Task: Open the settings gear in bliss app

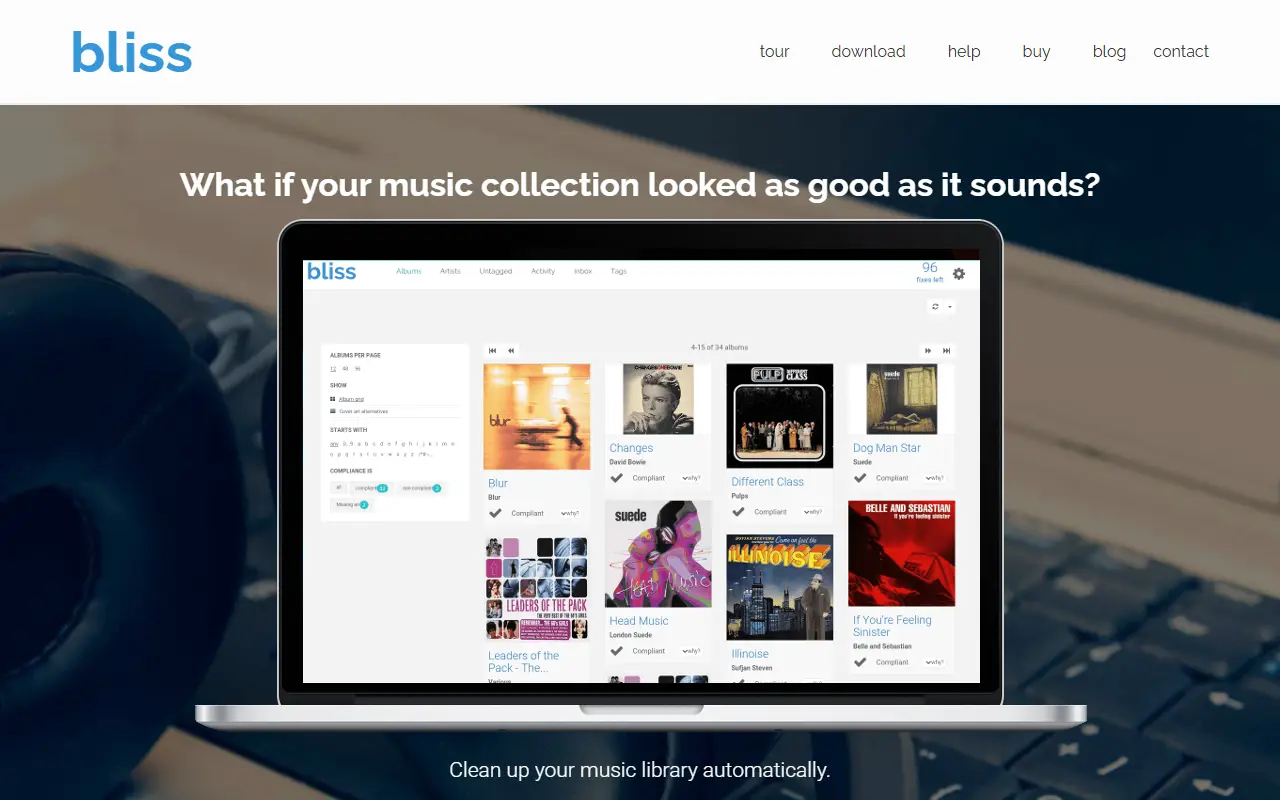Action: pyautogui.click(x=959, y=273)
